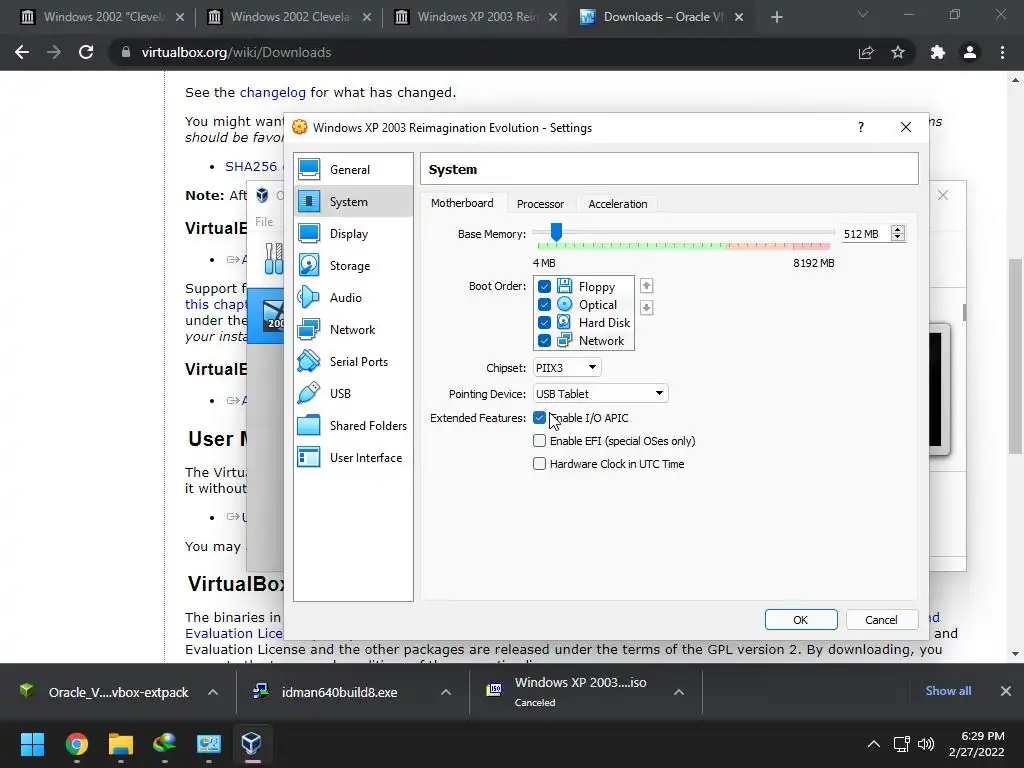
Task: Uncheck Optical in boot order
Action: [544, 304]
